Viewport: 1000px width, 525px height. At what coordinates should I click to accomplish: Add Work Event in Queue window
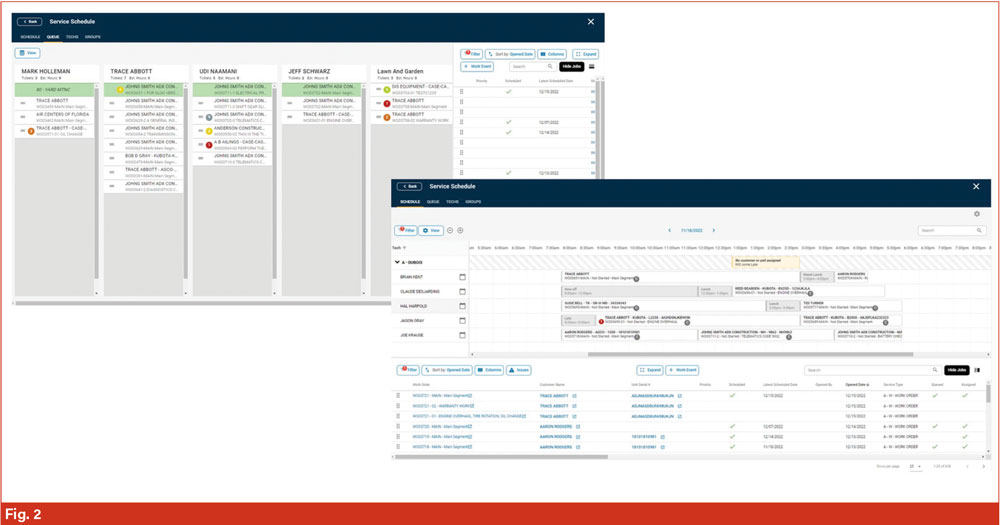pyautogui.click(x=477, y=66)
